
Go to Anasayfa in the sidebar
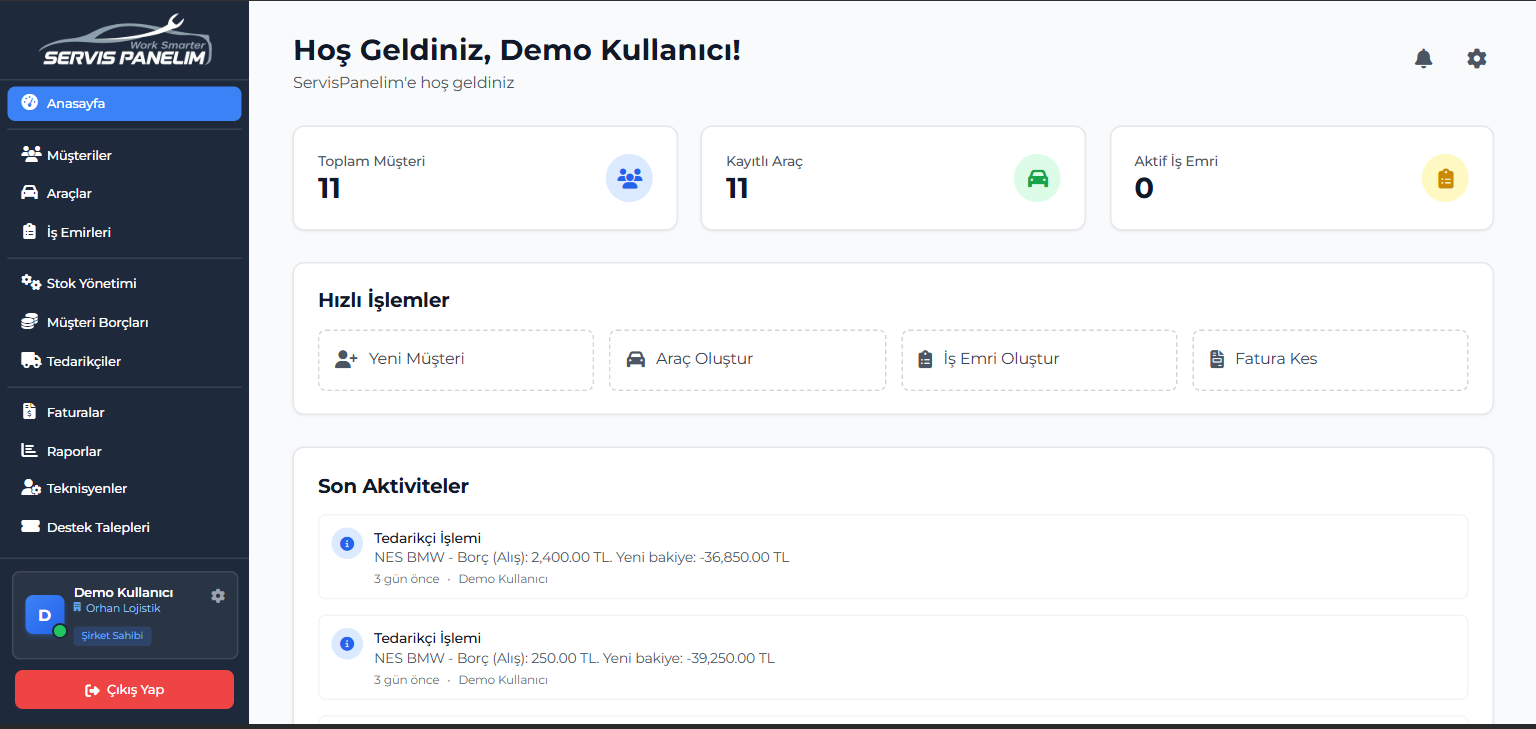[124, 103]
